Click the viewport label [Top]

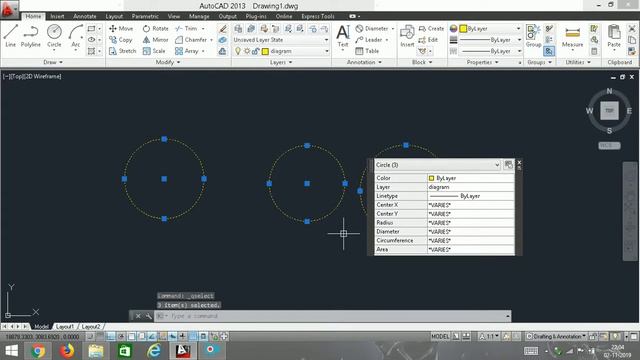click(x=17, y=76)
